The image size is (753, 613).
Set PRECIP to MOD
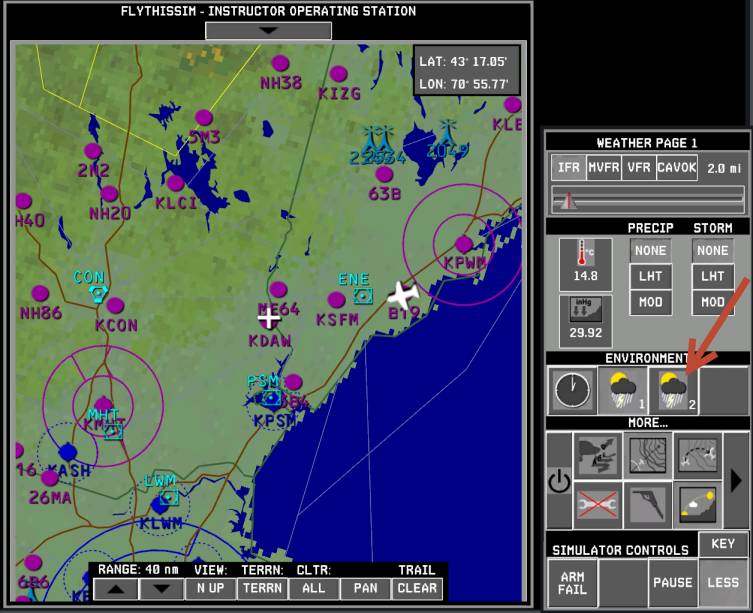(x=651, y=302)
